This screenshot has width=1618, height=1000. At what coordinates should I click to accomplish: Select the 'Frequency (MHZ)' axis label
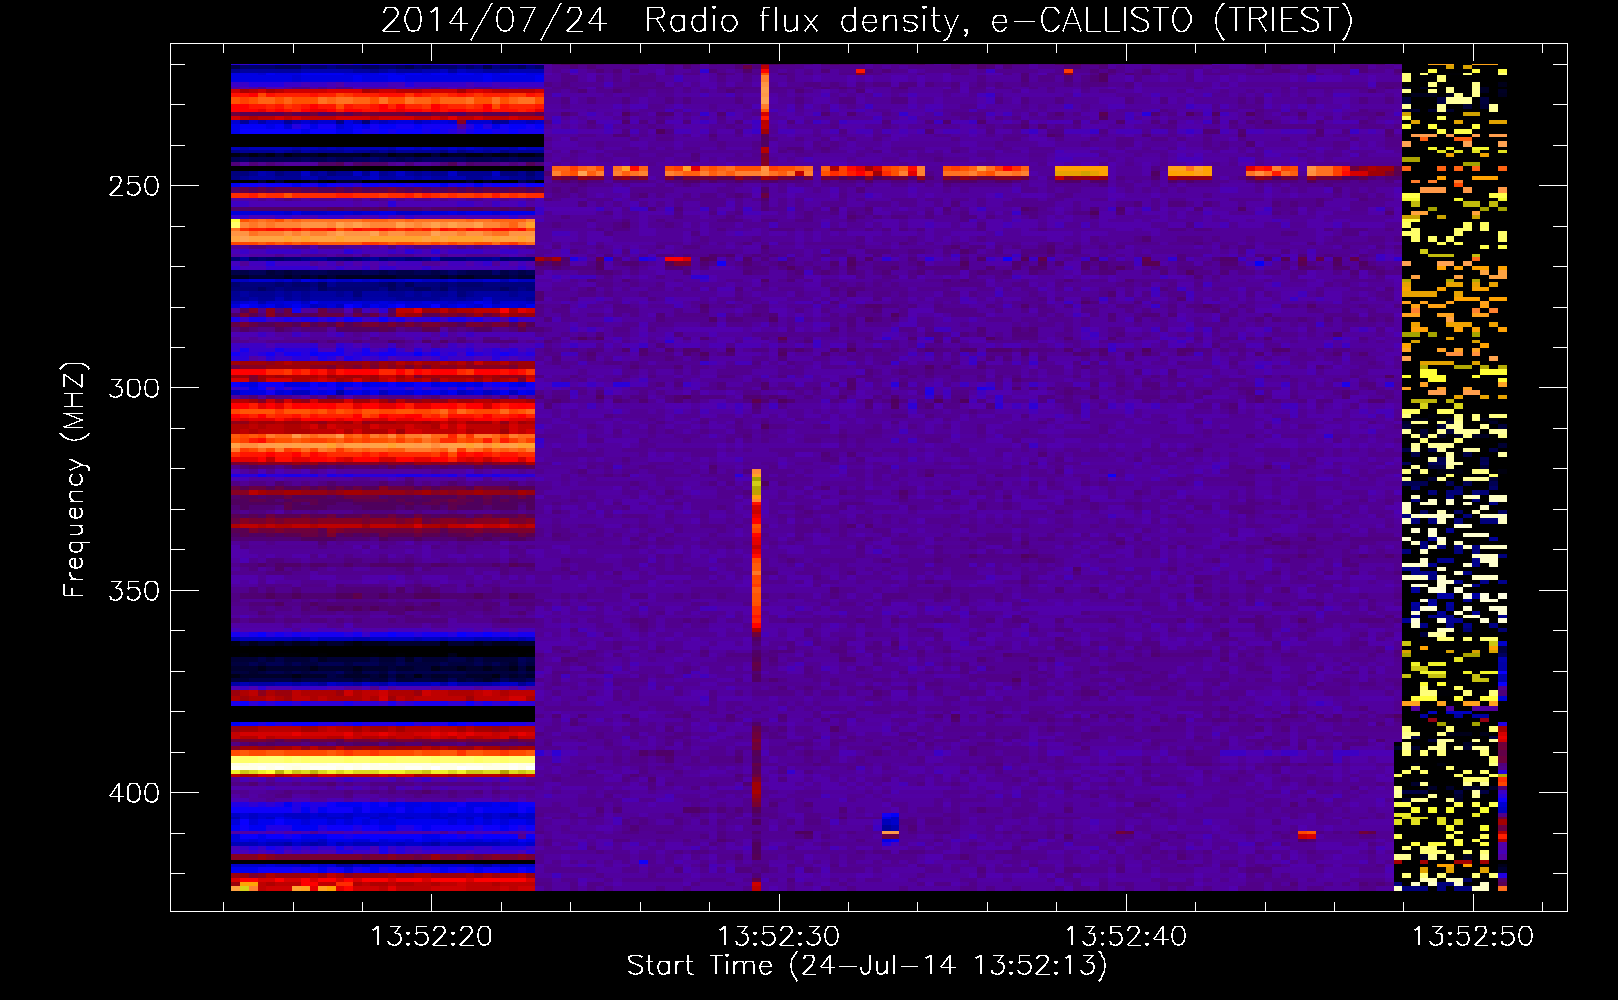click(x=75, y=480)
